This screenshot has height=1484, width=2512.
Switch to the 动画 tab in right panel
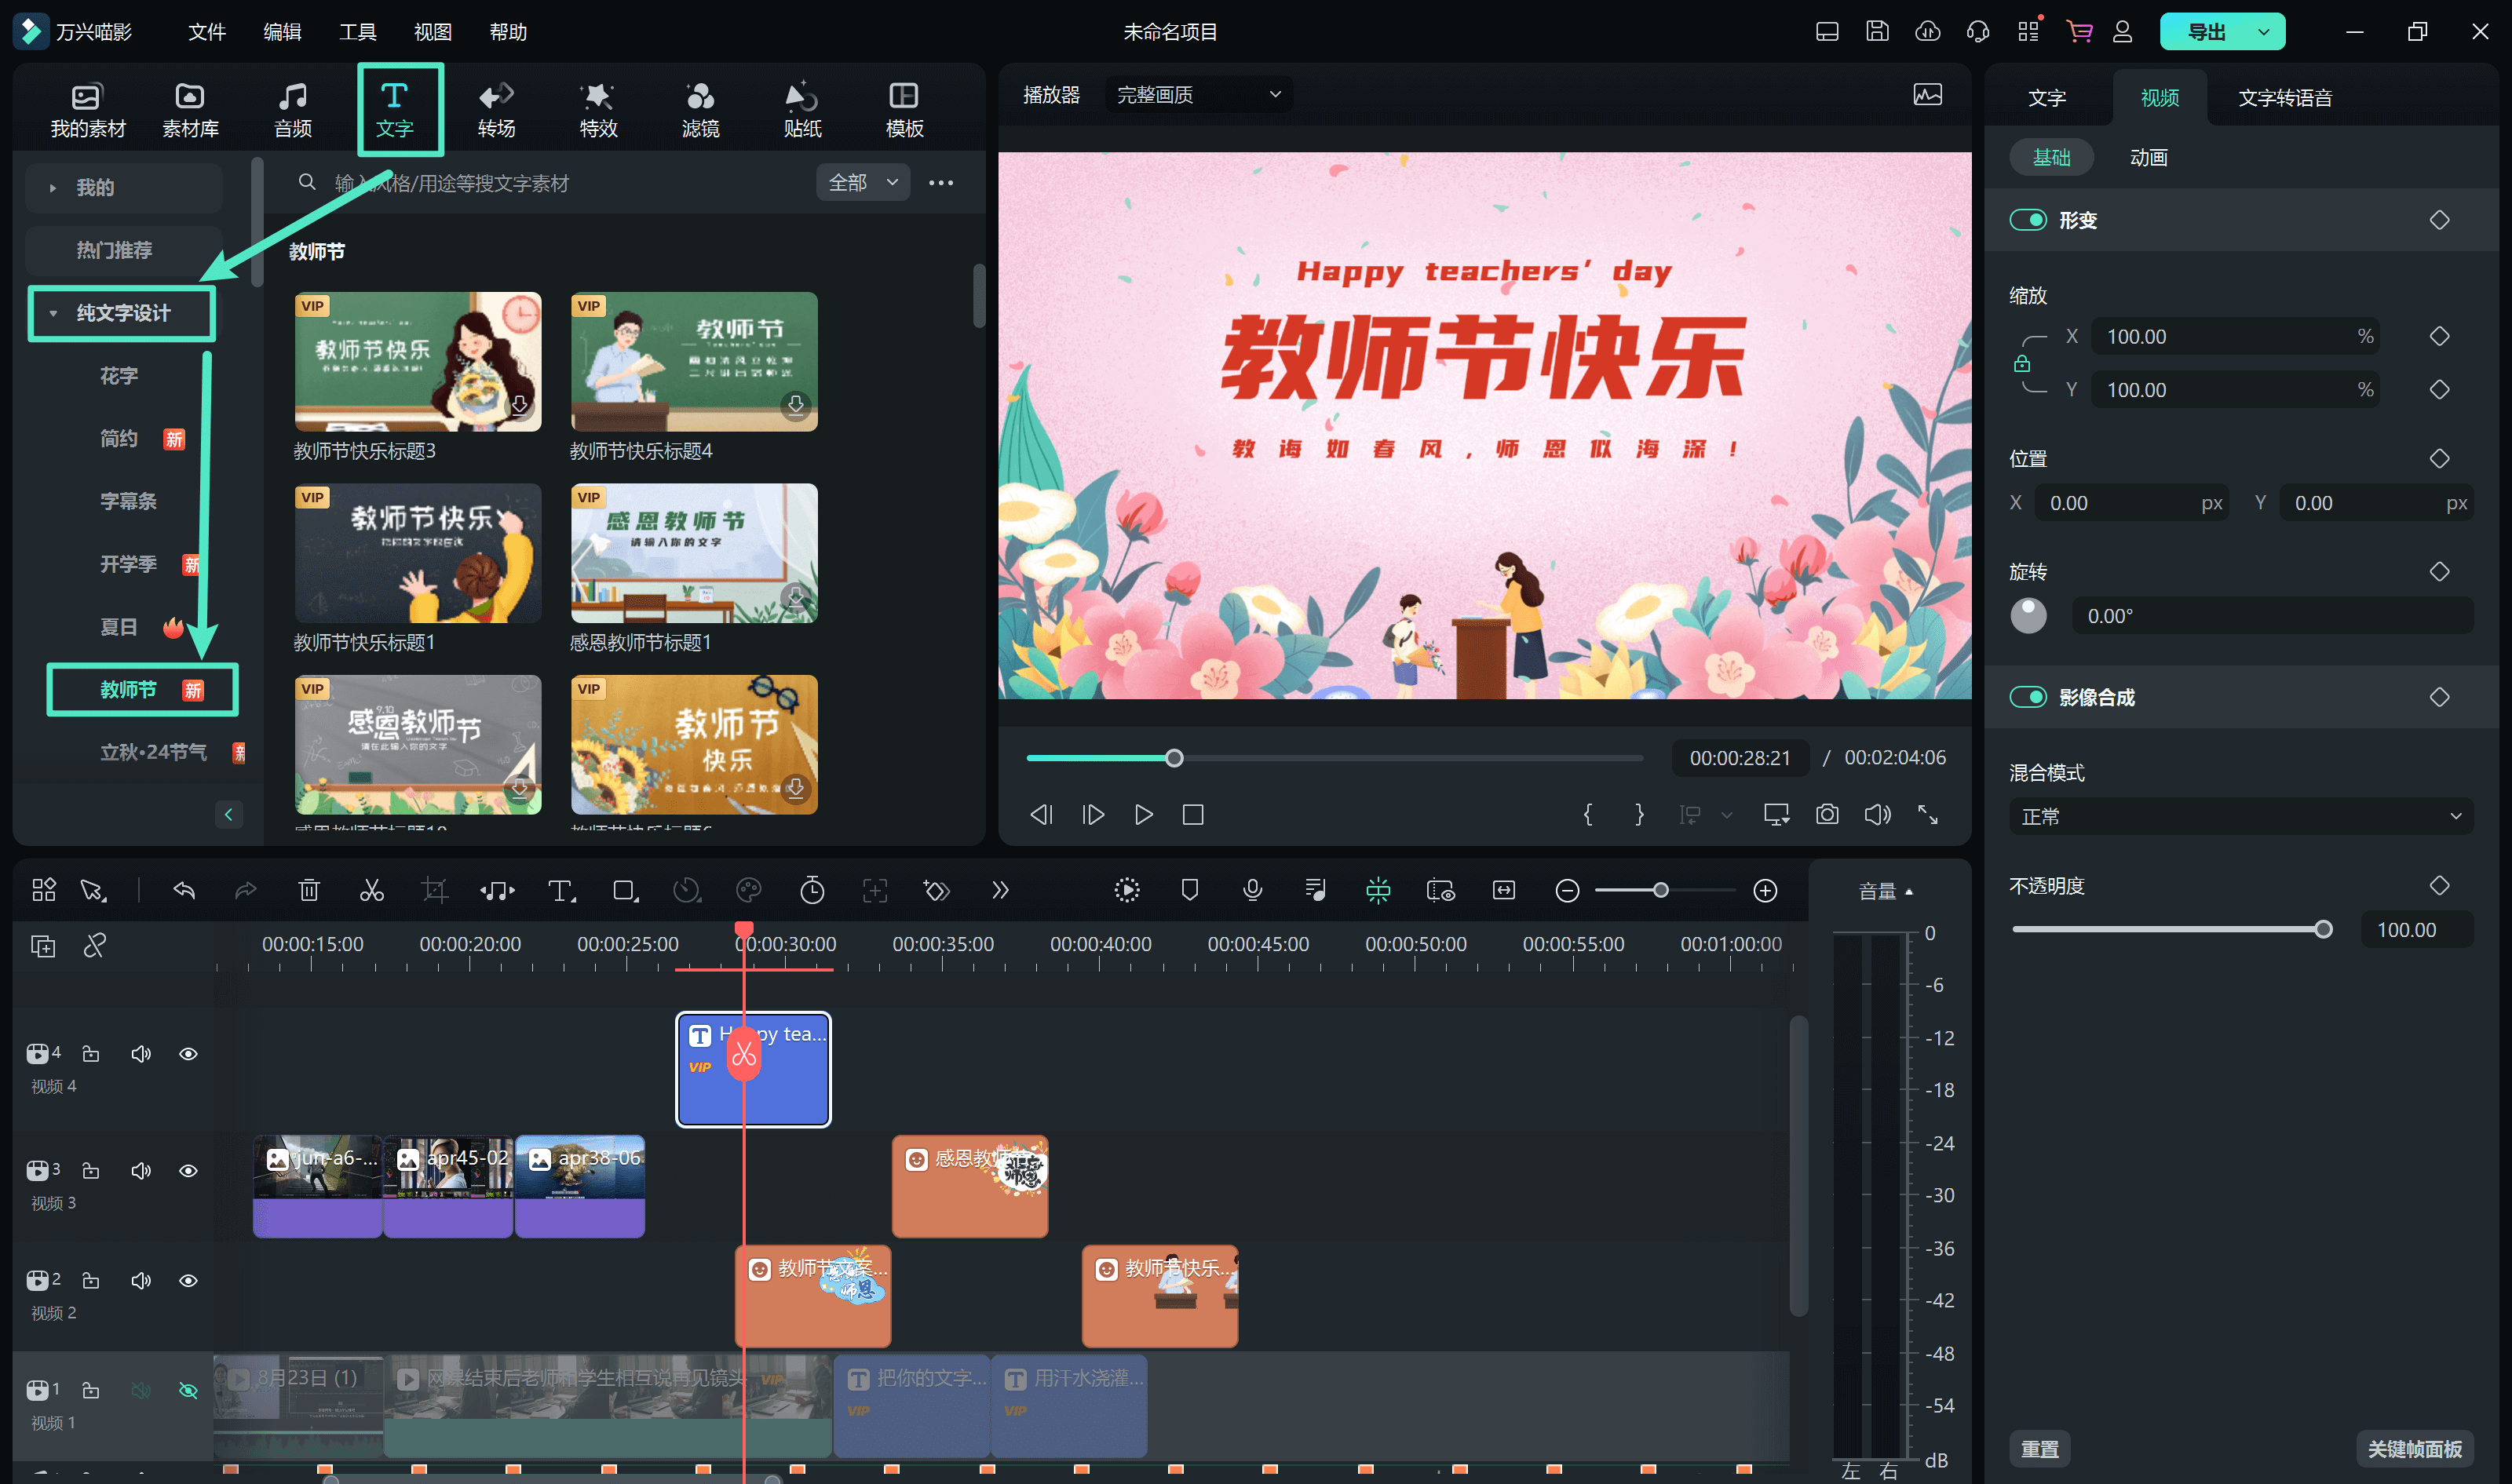tap(2148, 157)
